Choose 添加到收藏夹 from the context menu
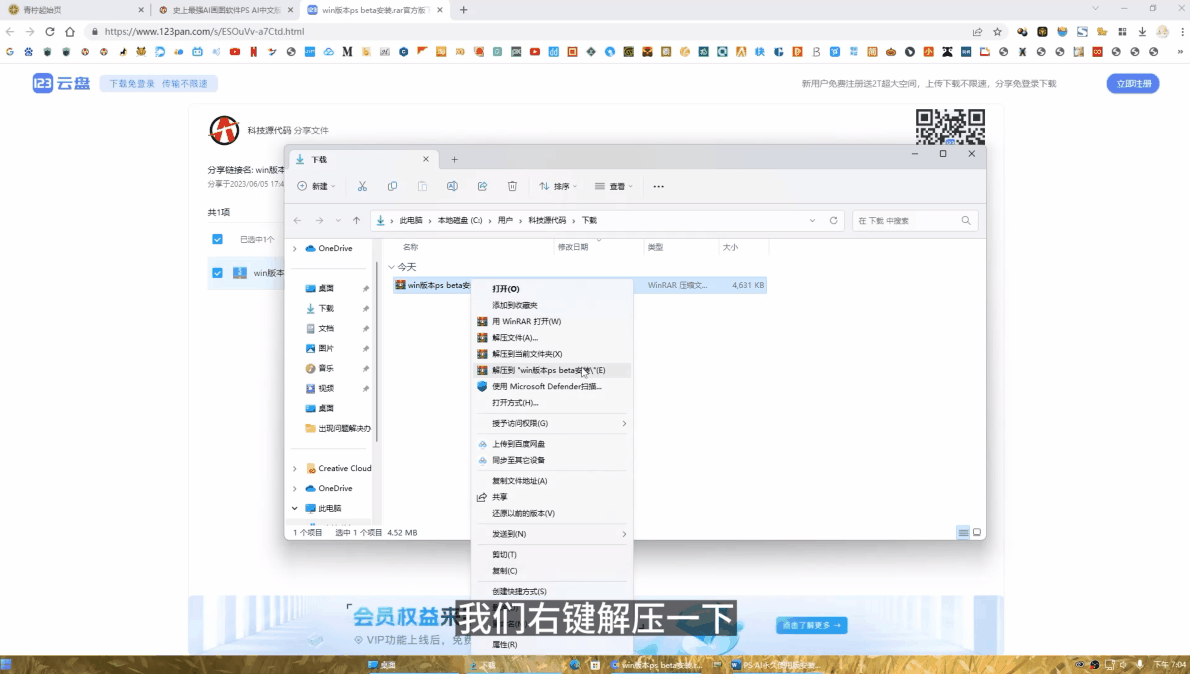Image resolution: width=1190 pixels, height=674 pixels. 552,305
